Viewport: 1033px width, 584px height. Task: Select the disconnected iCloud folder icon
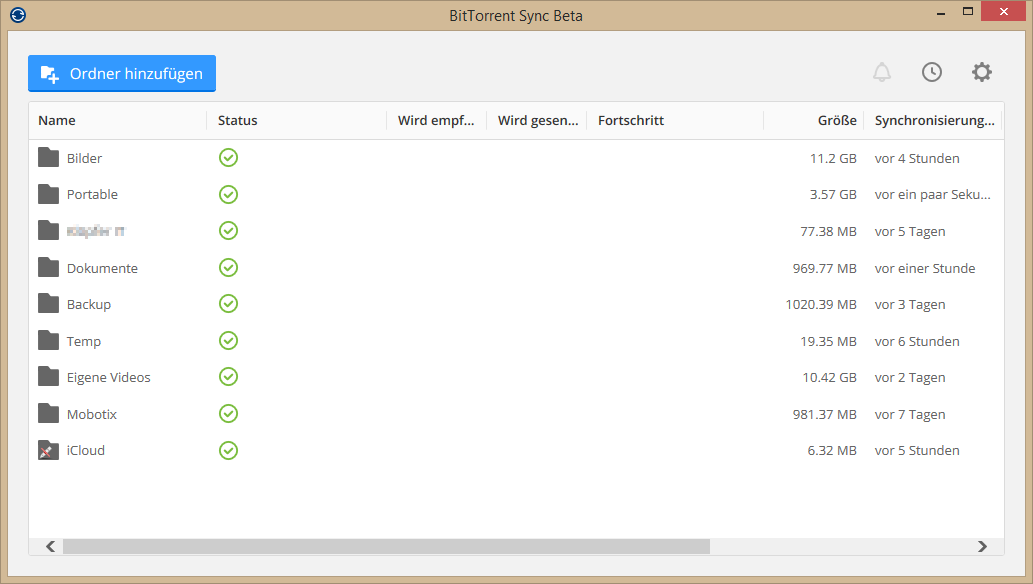[x=48, y=450]
